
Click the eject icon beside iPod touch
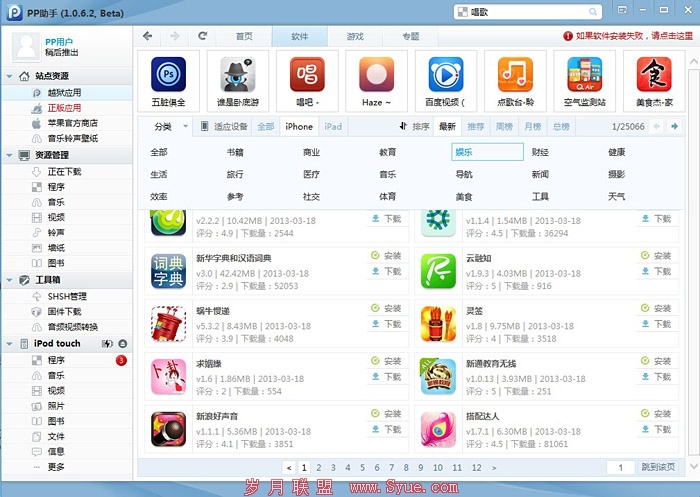pos(123,343)
